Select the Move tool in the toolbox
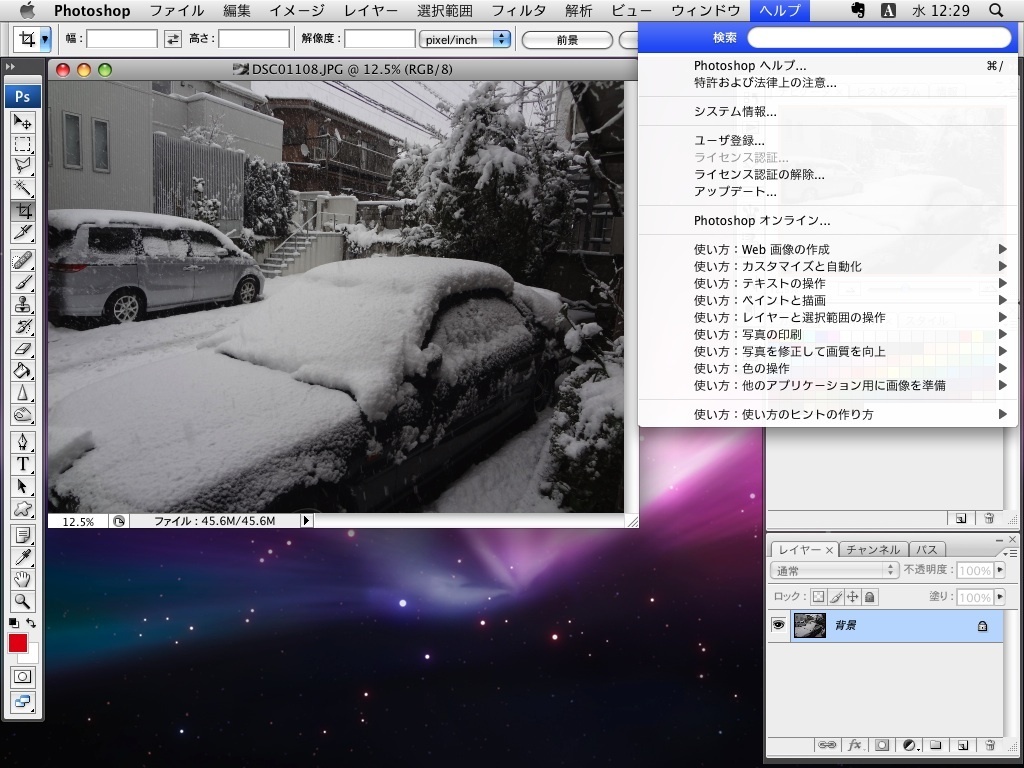The width and height of the screenshot is (1024, 768). [x=22, y=122]
